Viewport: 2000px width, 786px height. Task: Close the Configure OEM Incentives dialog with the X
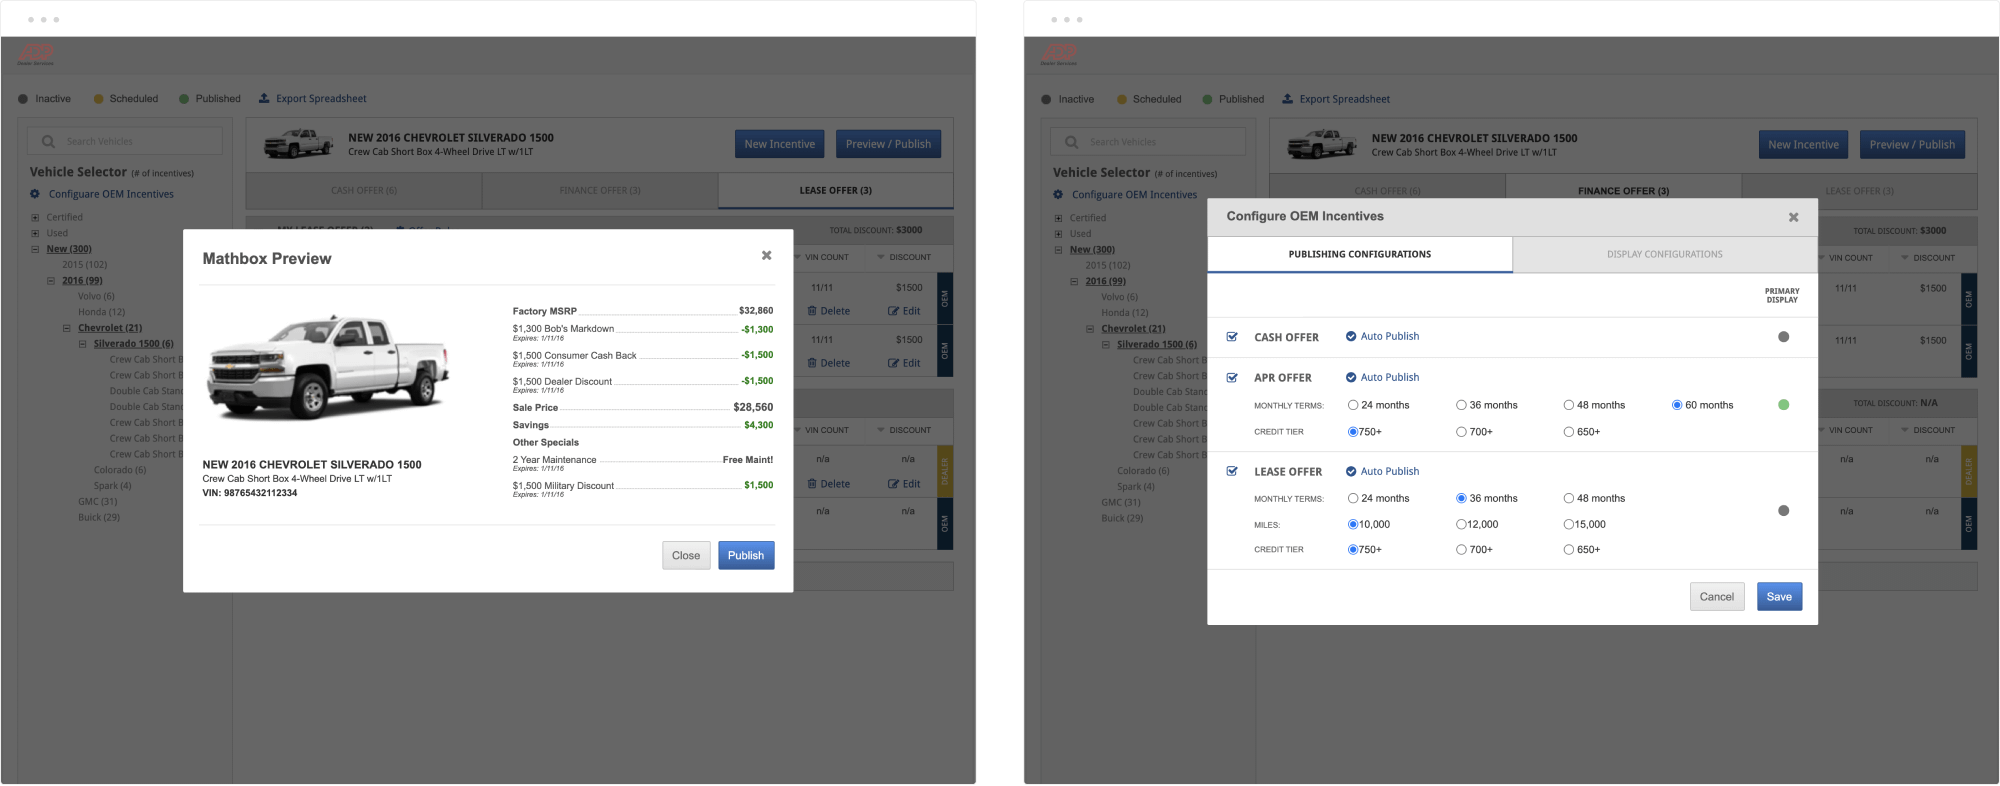[x=1793, y=217]
